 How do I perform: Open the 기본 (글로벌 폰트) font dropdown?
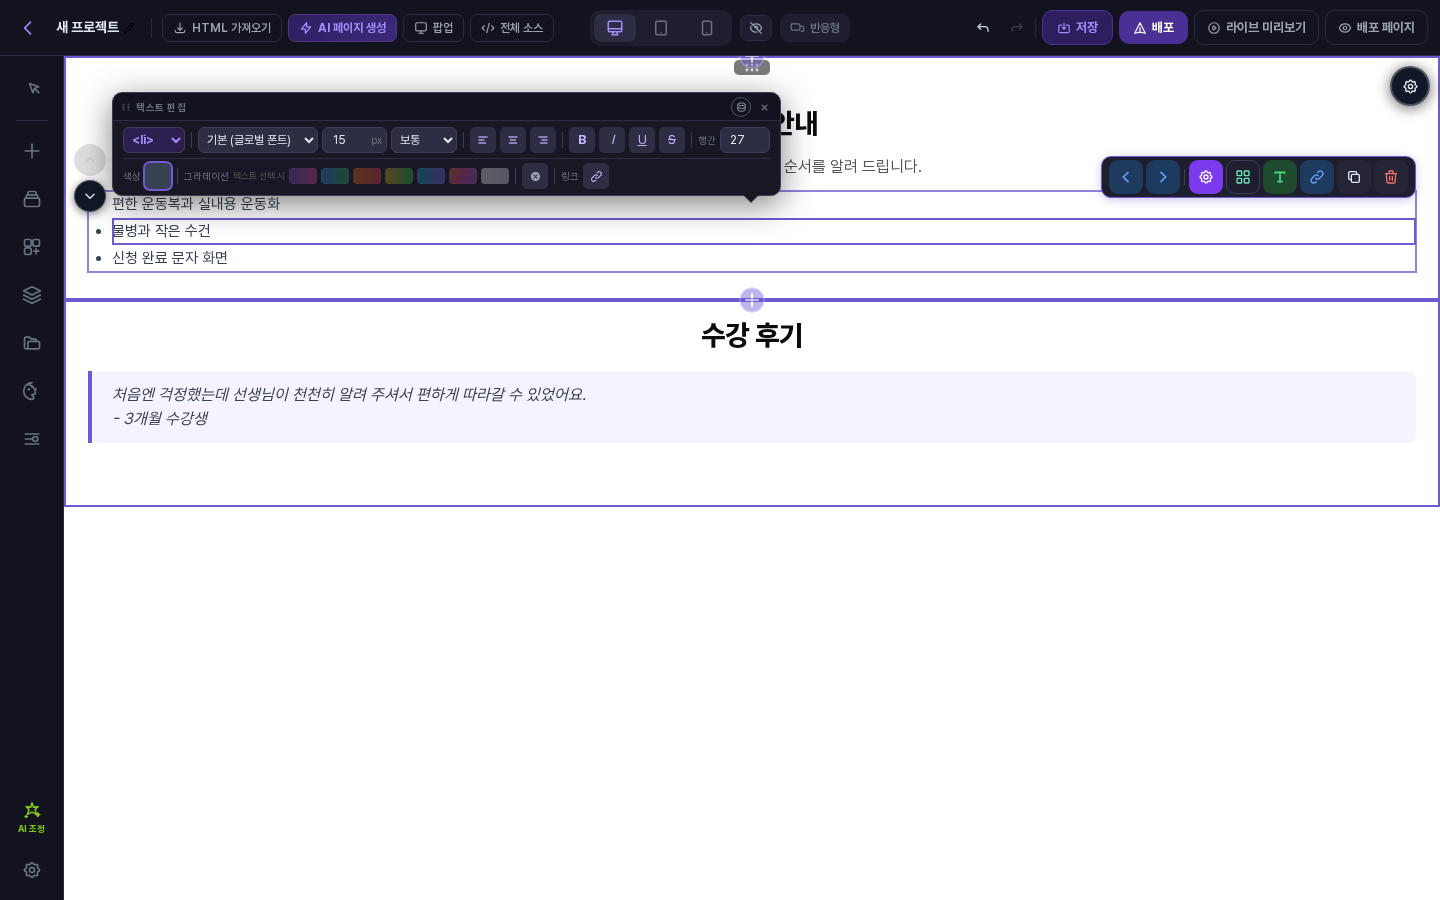click(x=258, y=140)
